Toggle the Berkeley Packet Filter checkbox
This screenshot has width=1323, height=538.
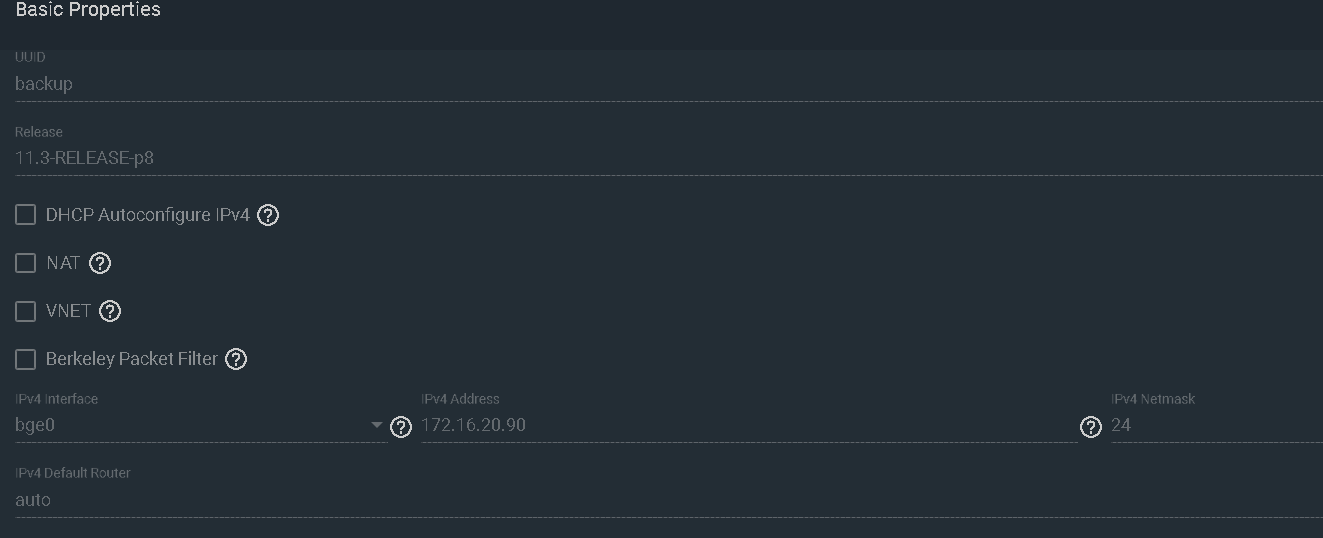pyautogui.click(x=26, y=359)
